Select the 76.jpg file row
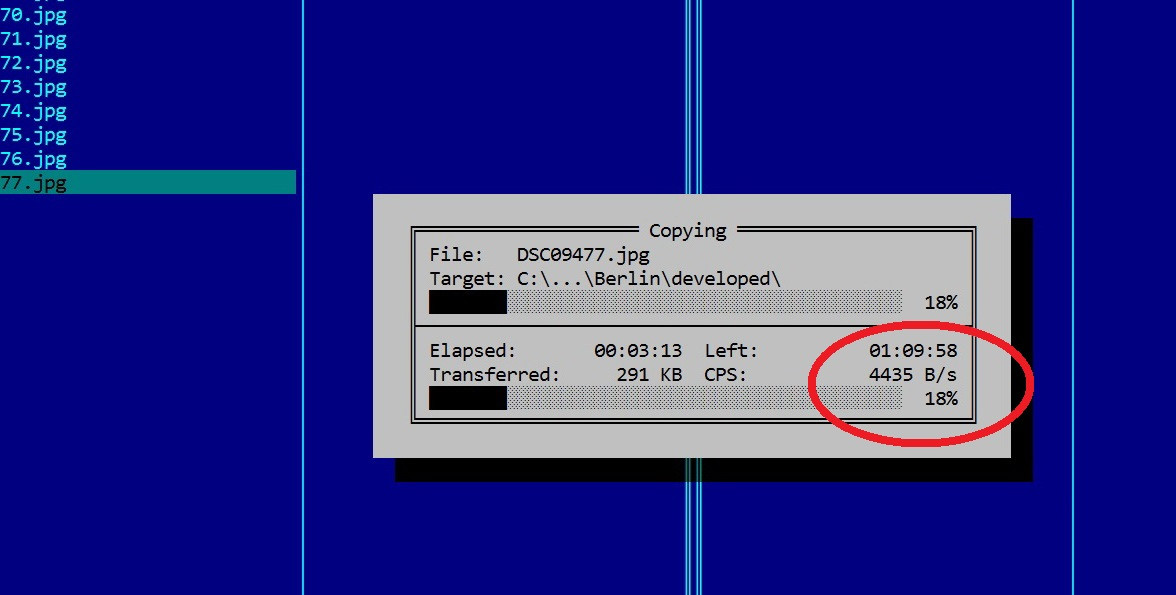1176x595 pixels. (x=148, y=158)
